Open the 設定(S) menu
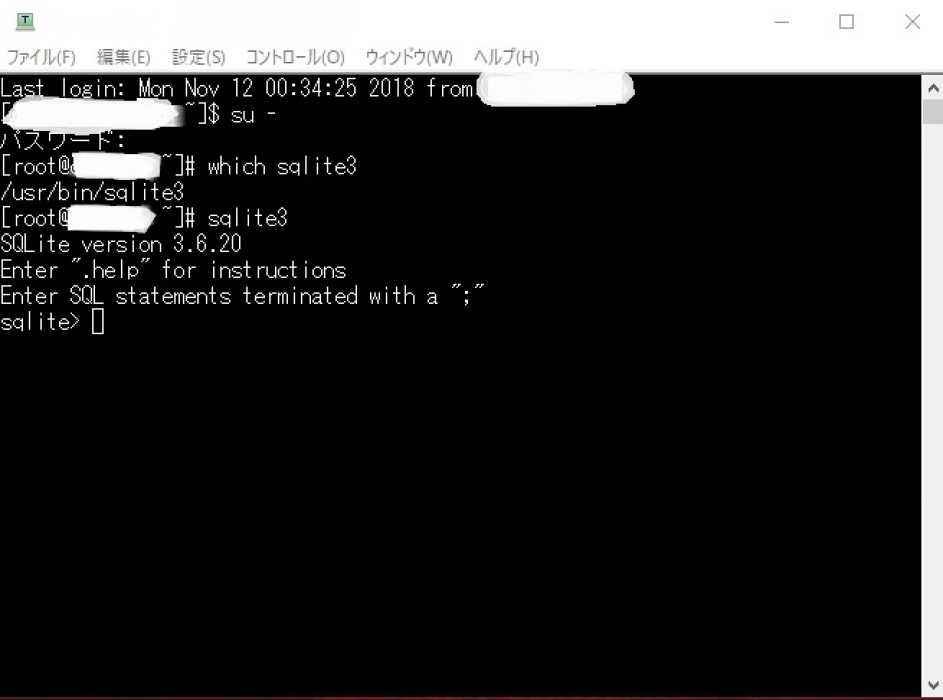Screen dimensions: 943x700 click(198, 57)
